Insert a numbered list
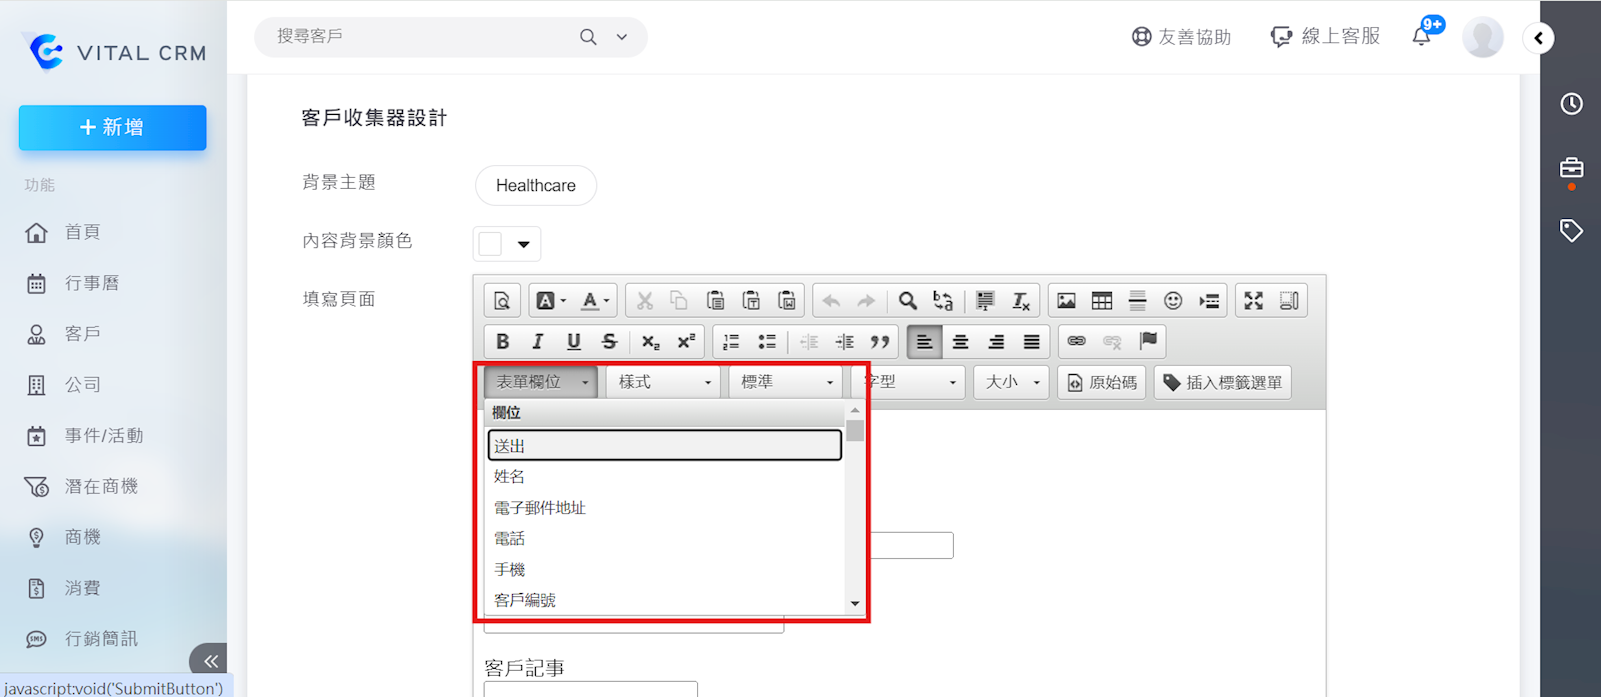 coord(731,341)
